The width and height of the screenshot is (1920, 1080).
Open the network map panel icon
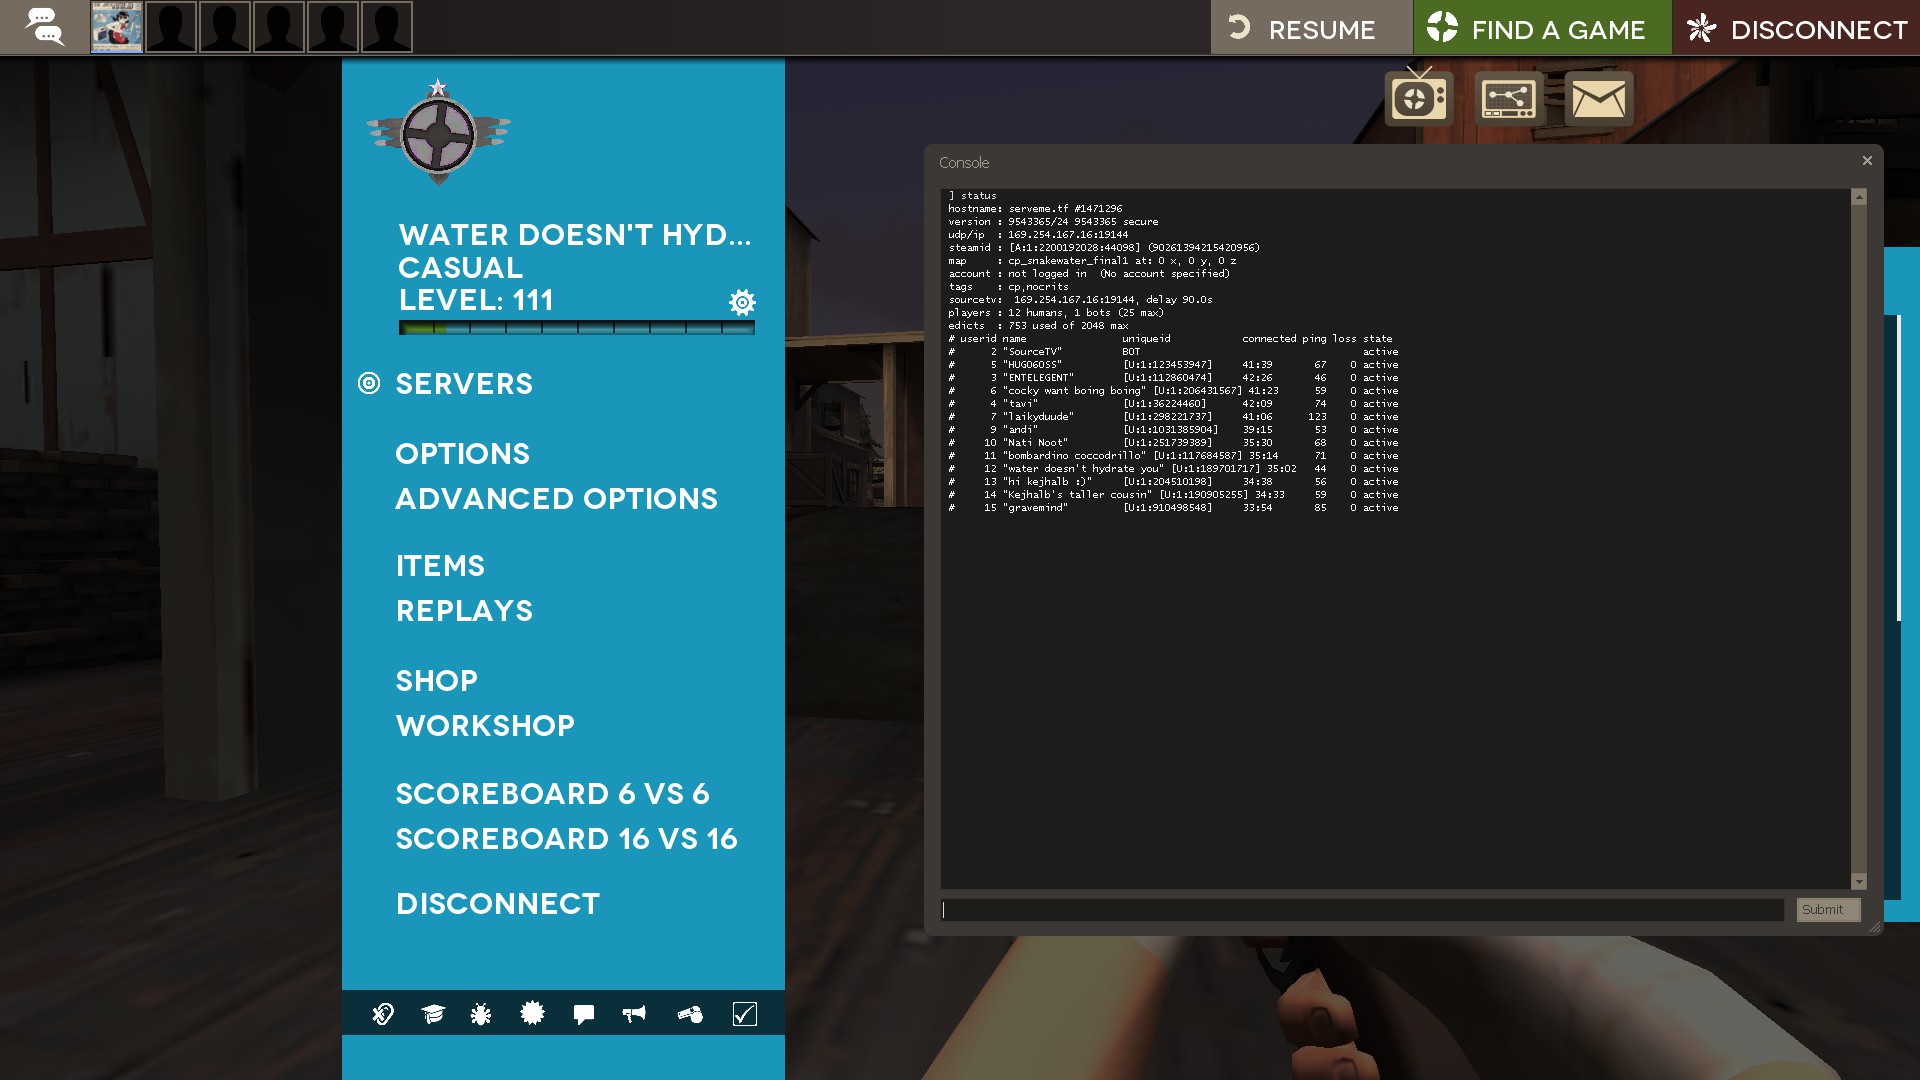pos(1508,98)
